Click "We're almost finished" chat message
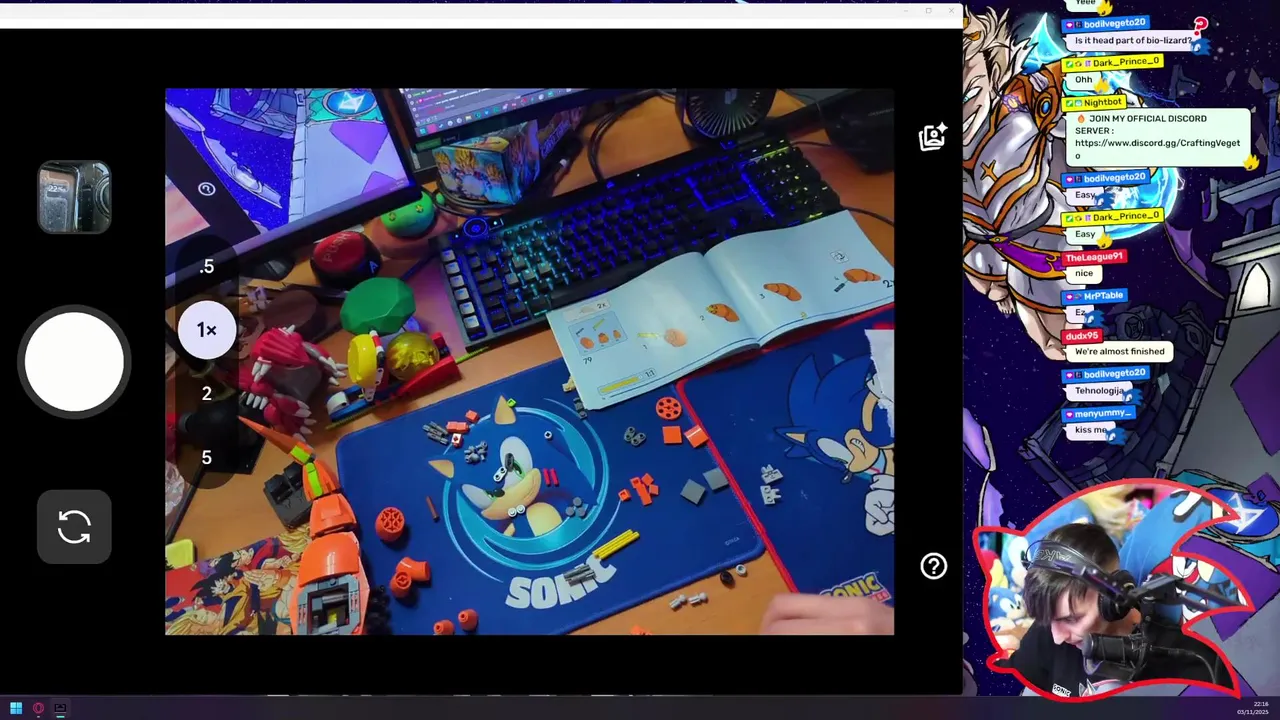Image resolution: width=1280 pixels, height=720 pixels. (1119, 352)
